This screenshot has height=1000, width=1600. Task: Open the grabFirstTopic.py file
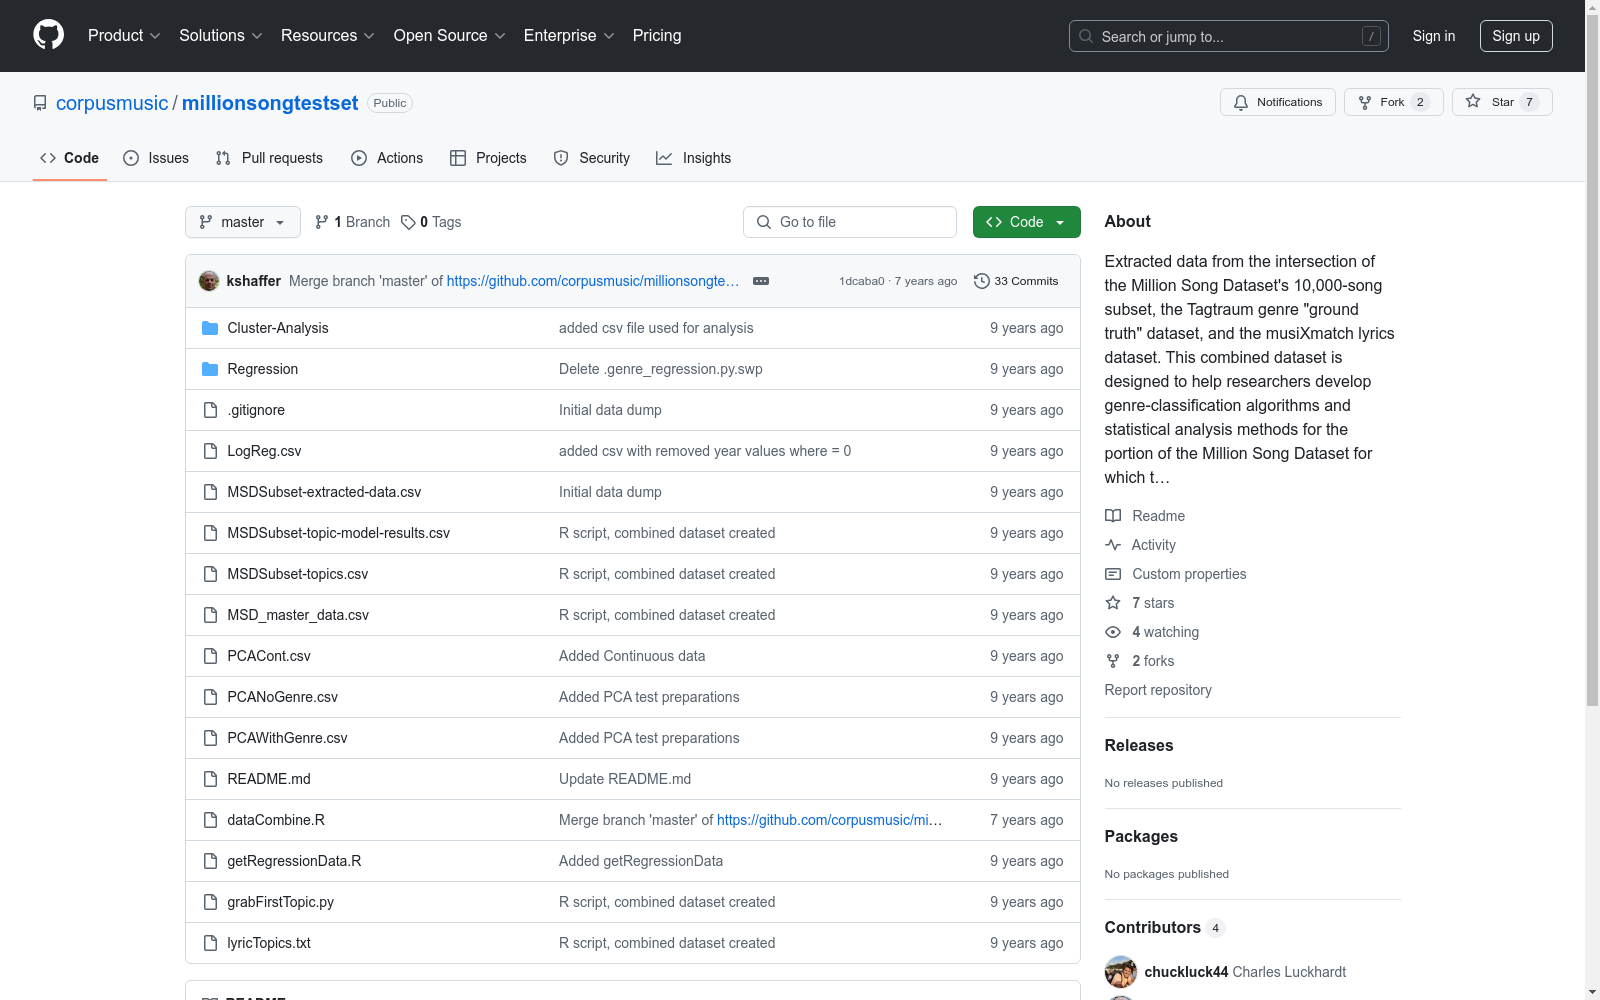point(280,902)
